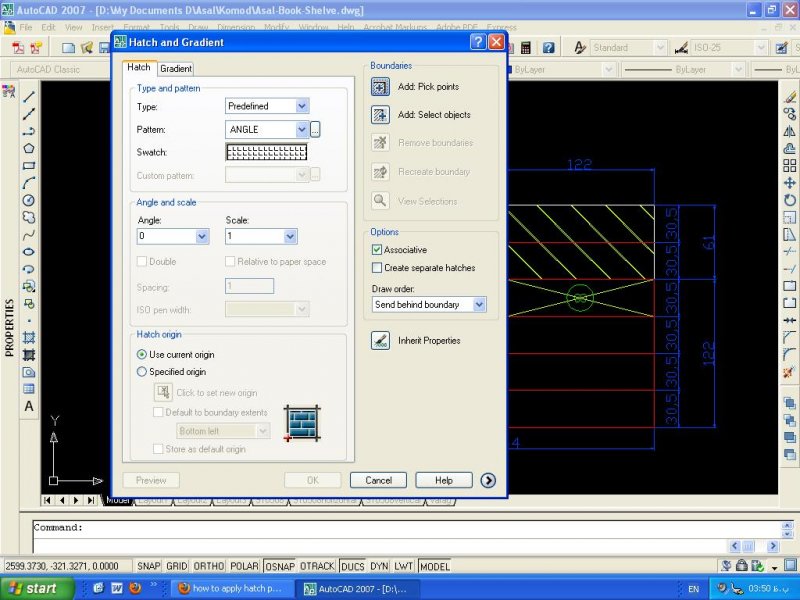The image size is (800, 600).
Task: Click the Command line input area
Action: (x=380, y=545)
